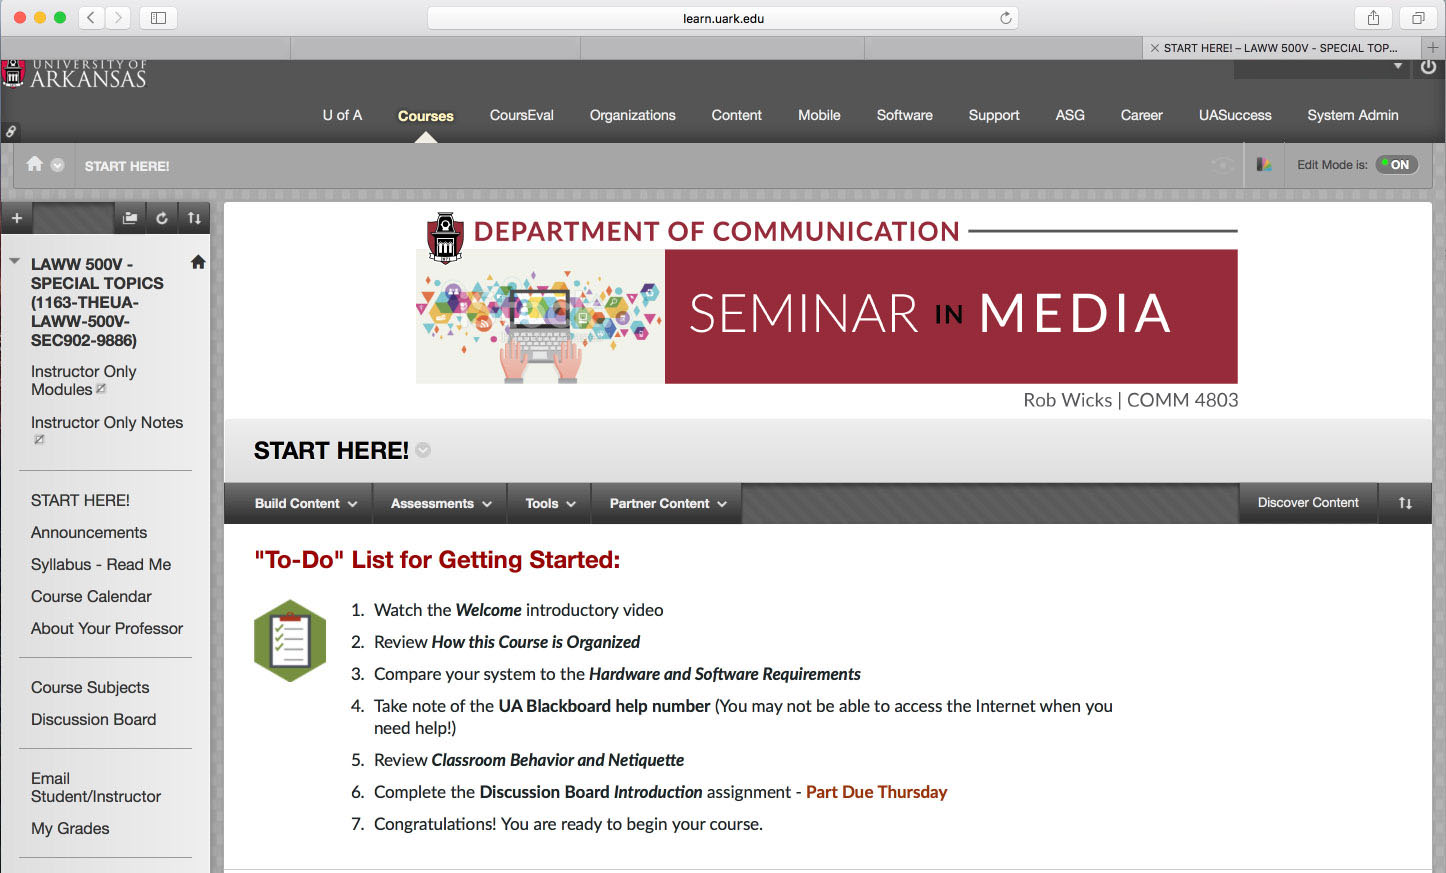Open Announcements in the course menu
The width and height of the screenshot is (1446, 873).
point(89,532)
